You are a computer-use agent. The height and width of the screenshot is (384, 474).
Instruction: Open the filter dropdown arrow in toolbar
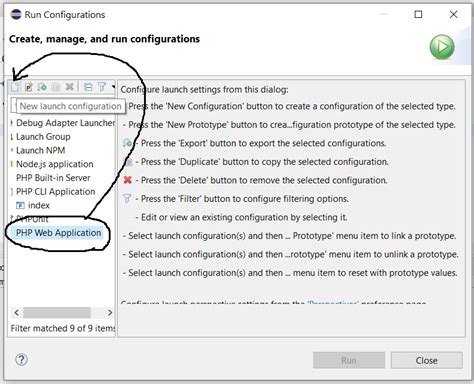pos(113,87)
